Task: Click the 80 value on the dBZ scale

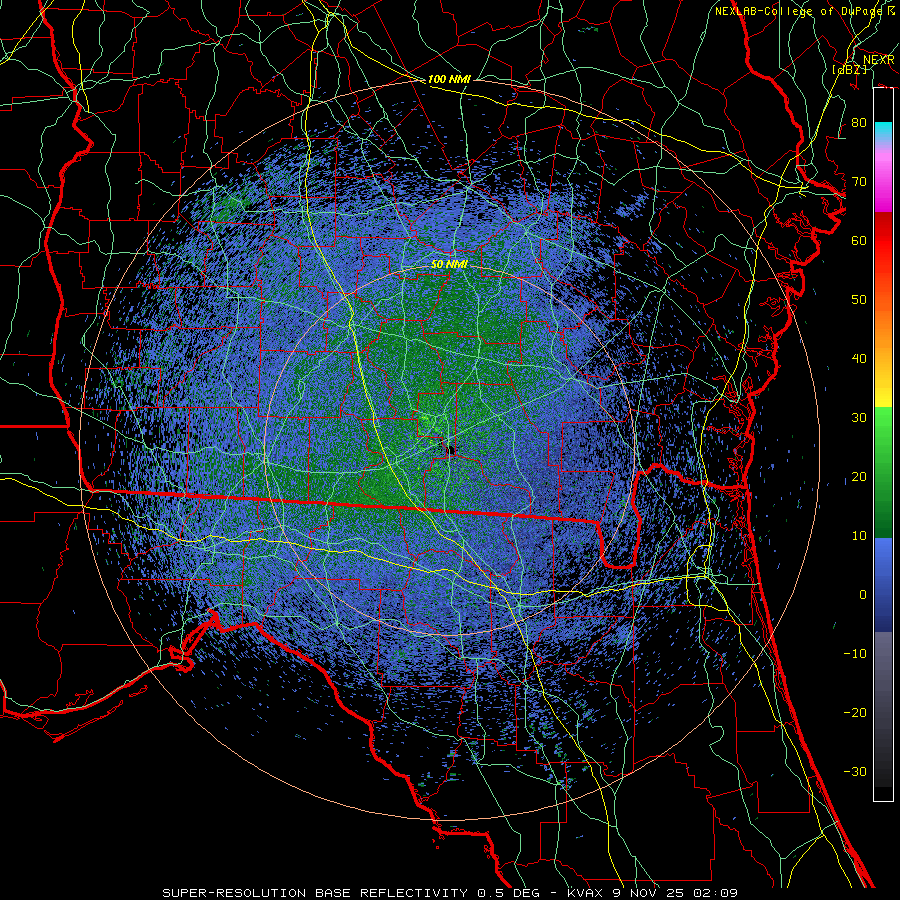Action: [x=859, y=122]
